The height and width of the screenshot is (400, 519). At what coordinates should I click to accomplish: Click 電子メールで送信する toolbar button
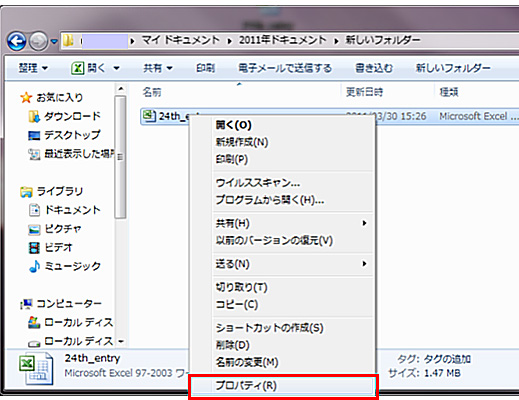[285, 68]
